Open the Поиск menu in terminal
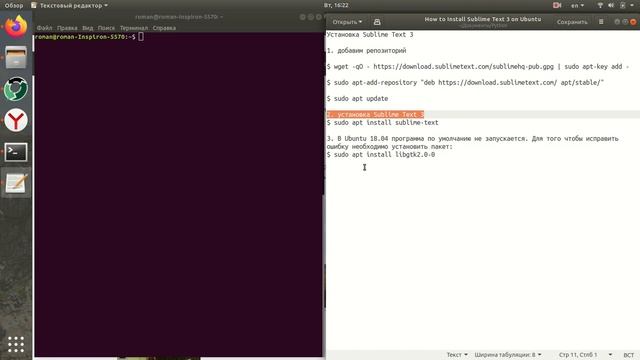Screen dimensions: 640x360 [106, 28]
